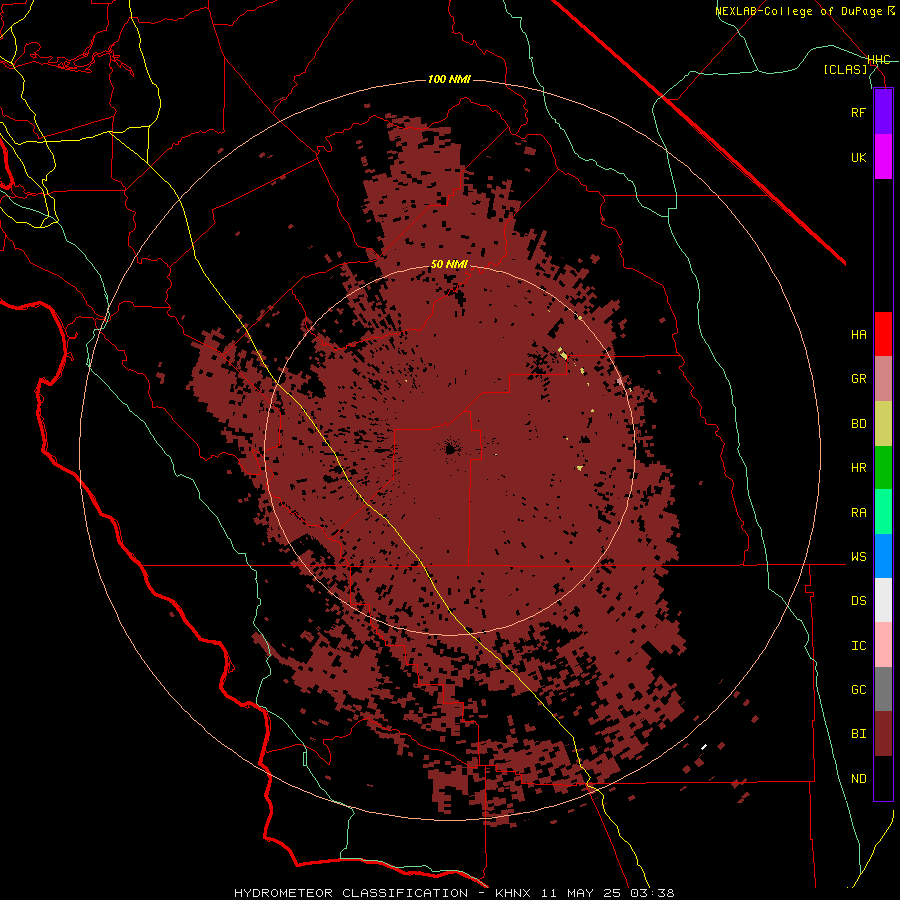This screenshot has width=900, height=900.
Task: Click the light pink IC legend swatch
Action: pos(883,645)
